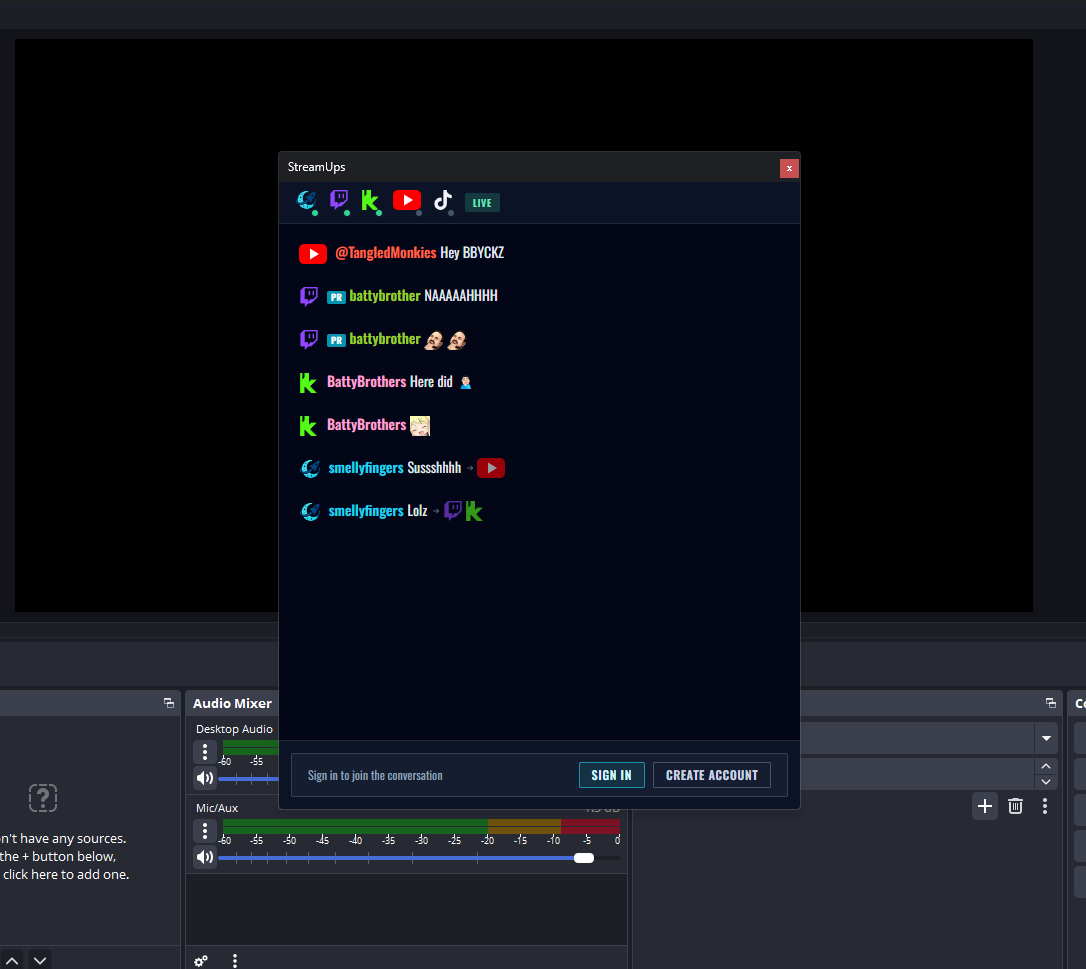This screenshot has width=1086, height=969.
Task: Click Kick icon beside BattyBrothers anime emote message
Action: (x=308, y=426)
